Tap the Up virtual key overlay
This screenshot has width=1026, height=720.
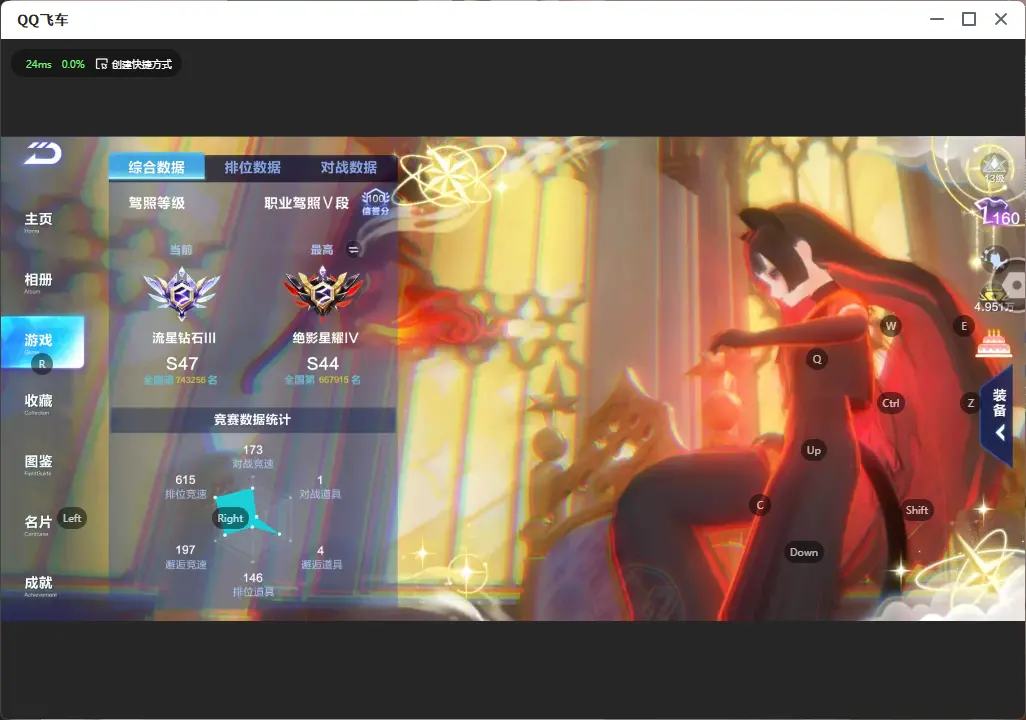(813, 450)
